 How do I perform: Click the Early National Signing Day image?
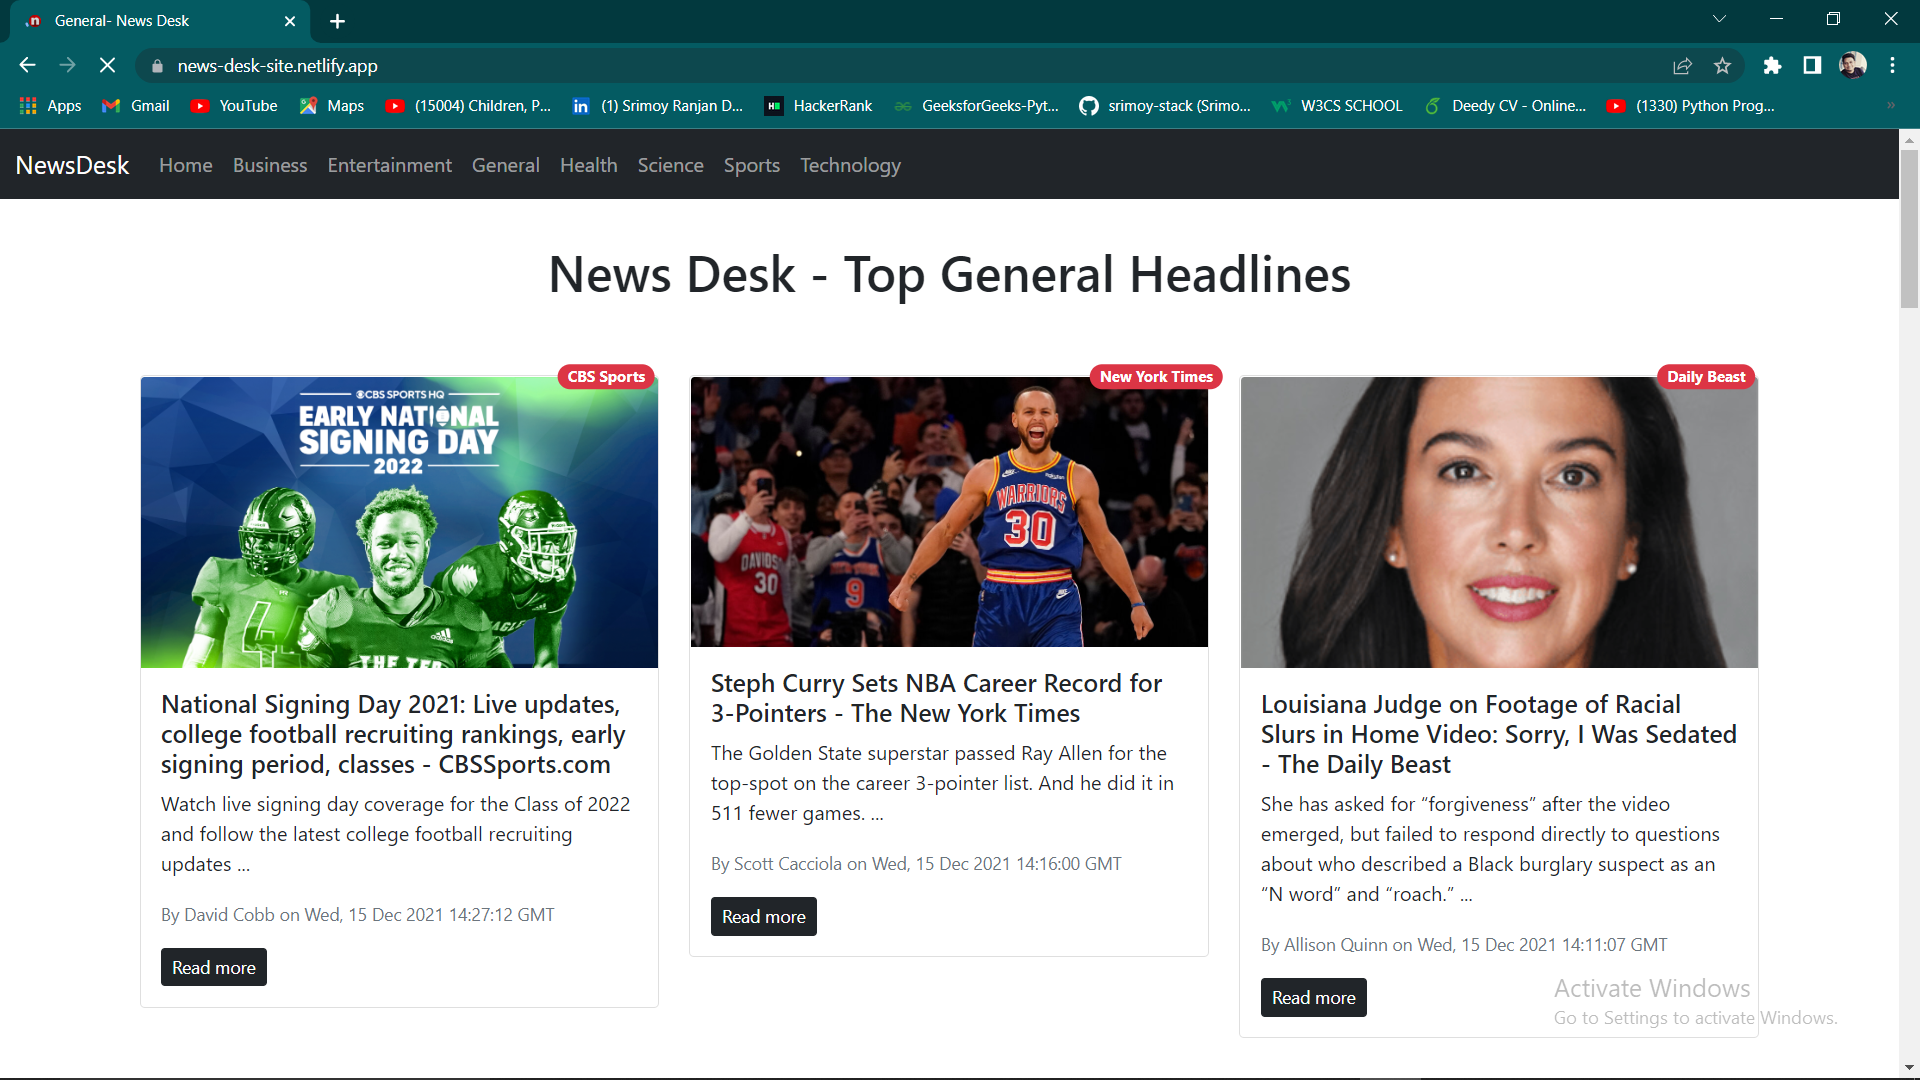pyautogui.click(x=399, y=522)
